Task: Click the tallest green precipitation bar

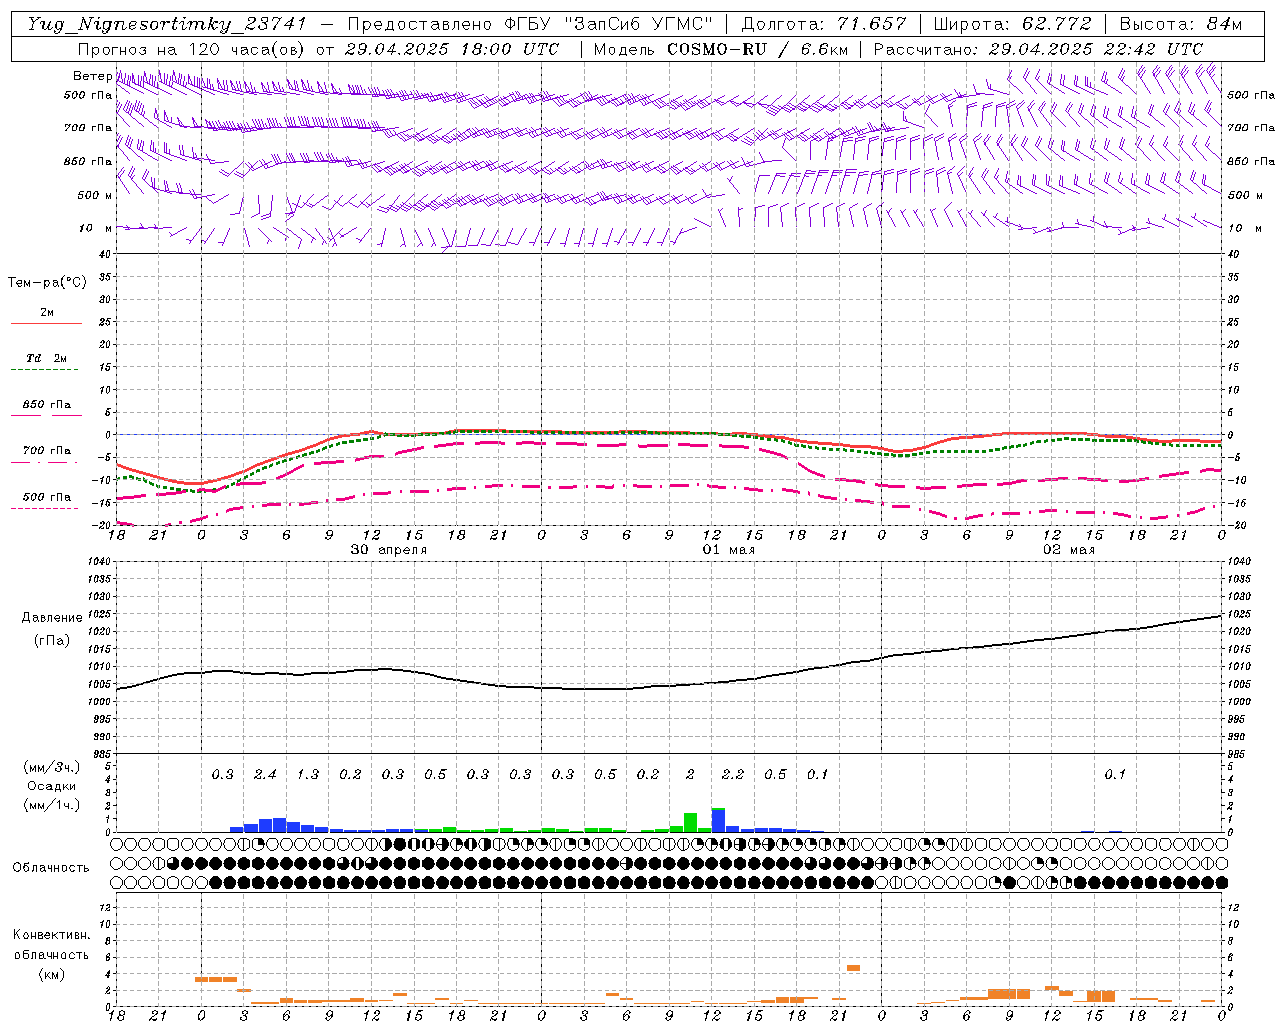Action: point(690,822)
